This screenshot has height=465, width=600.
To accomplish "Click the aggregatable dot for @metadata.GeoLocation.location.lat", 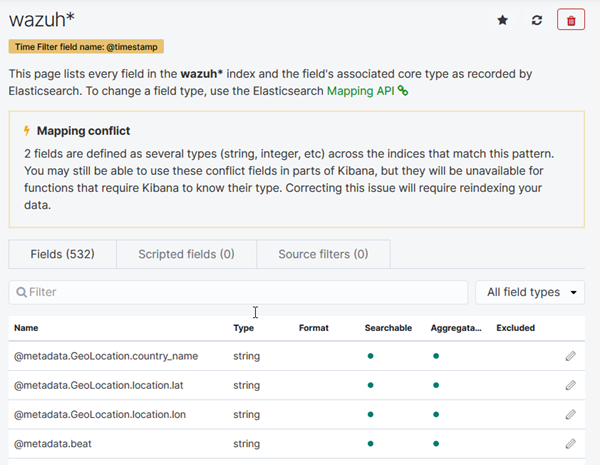I will 436,385.
